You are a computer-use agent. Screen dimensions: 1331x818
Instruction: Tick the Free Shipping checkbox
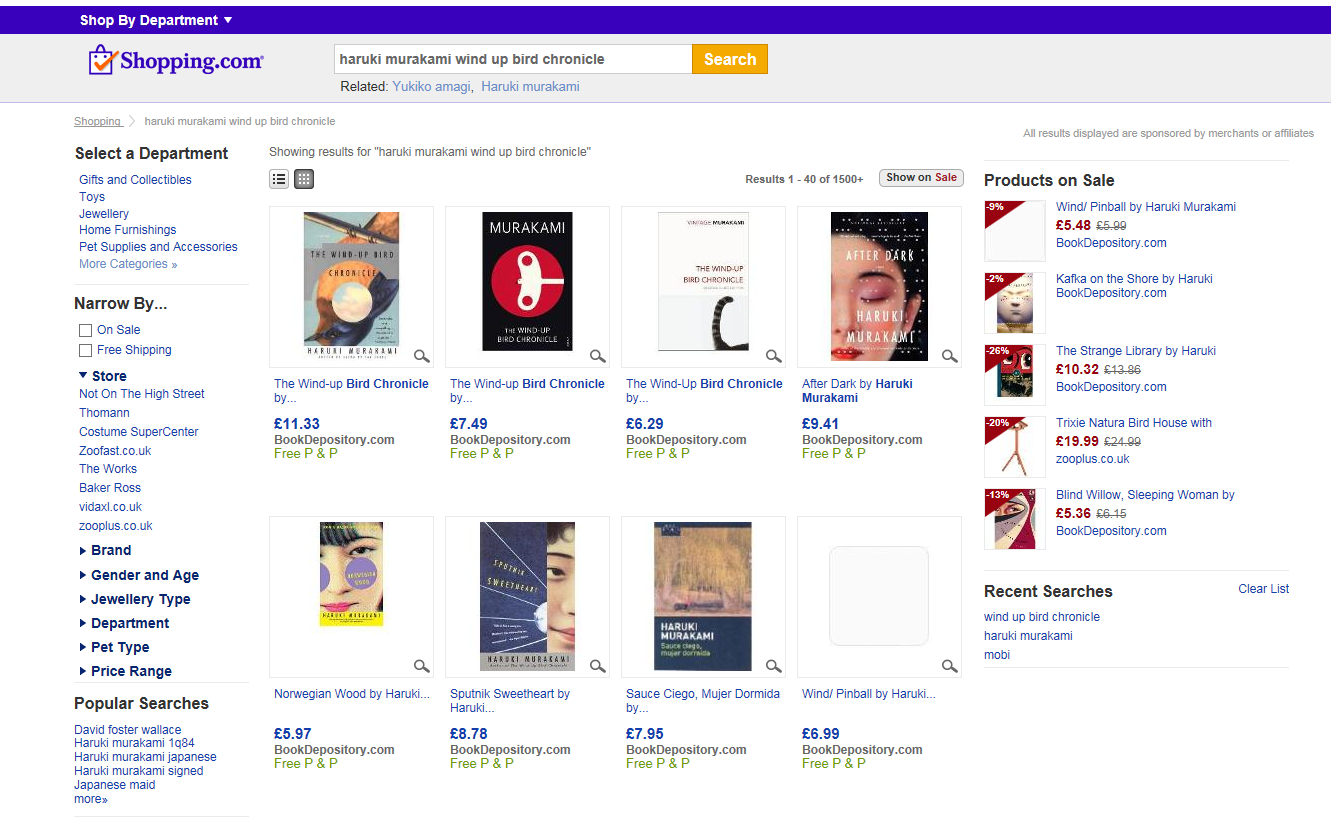tap(86, 351)
